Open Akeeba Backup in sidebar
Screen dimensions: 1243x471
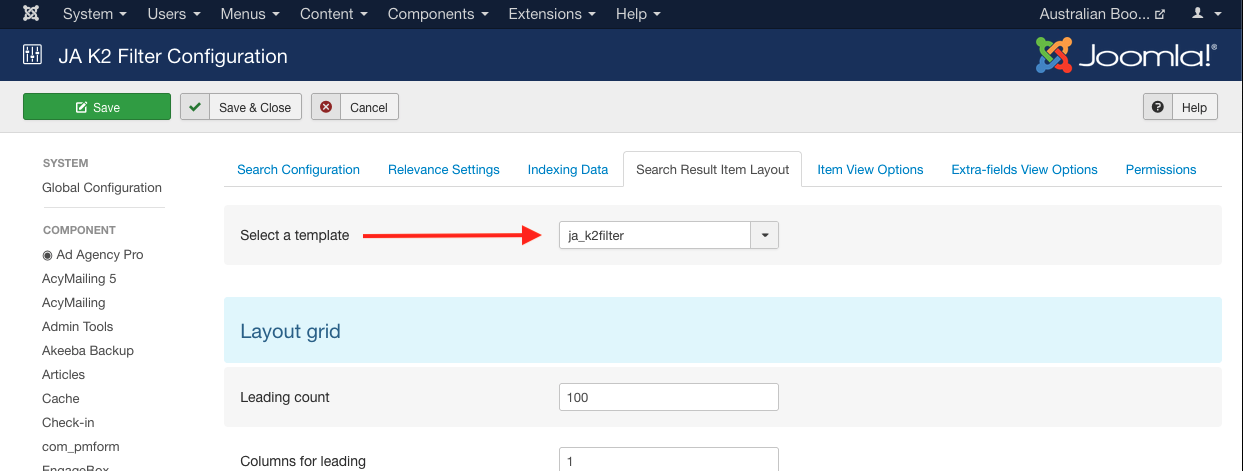click(88, 350)
